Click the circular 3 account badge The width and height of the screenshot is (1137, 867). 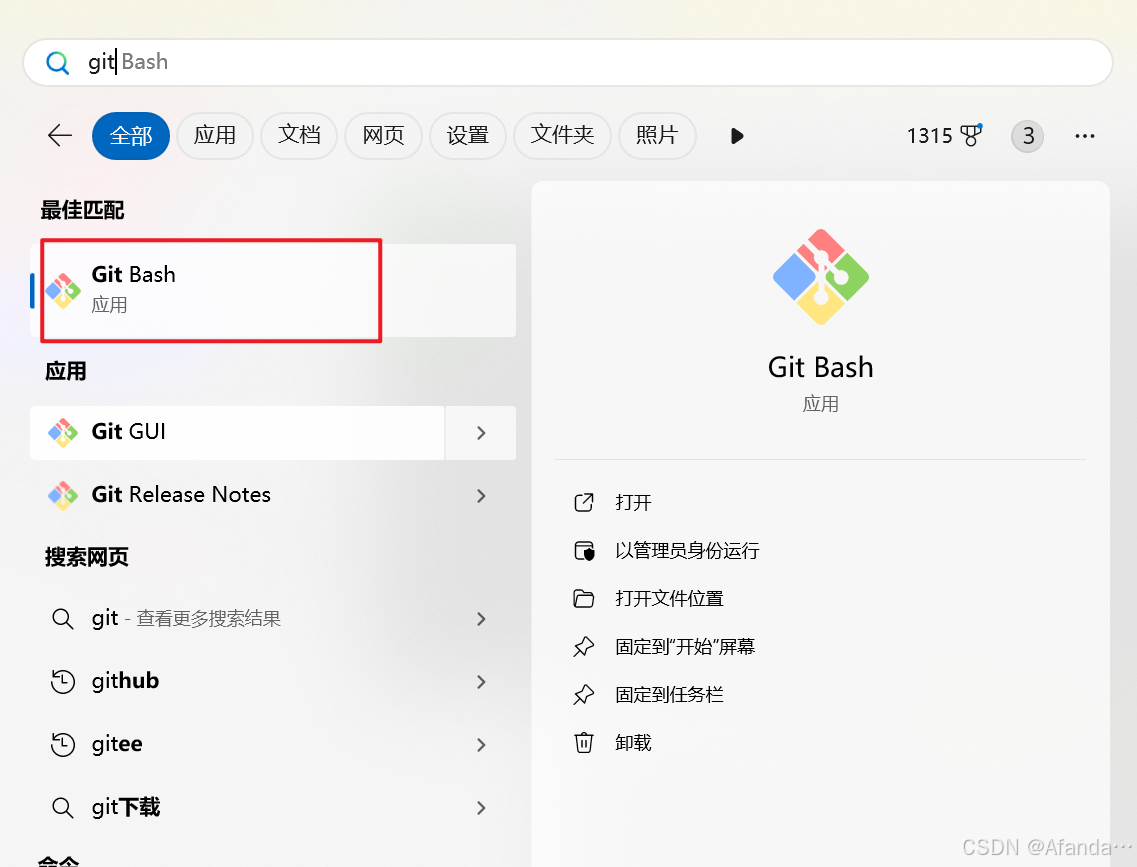pos(1028,136)
